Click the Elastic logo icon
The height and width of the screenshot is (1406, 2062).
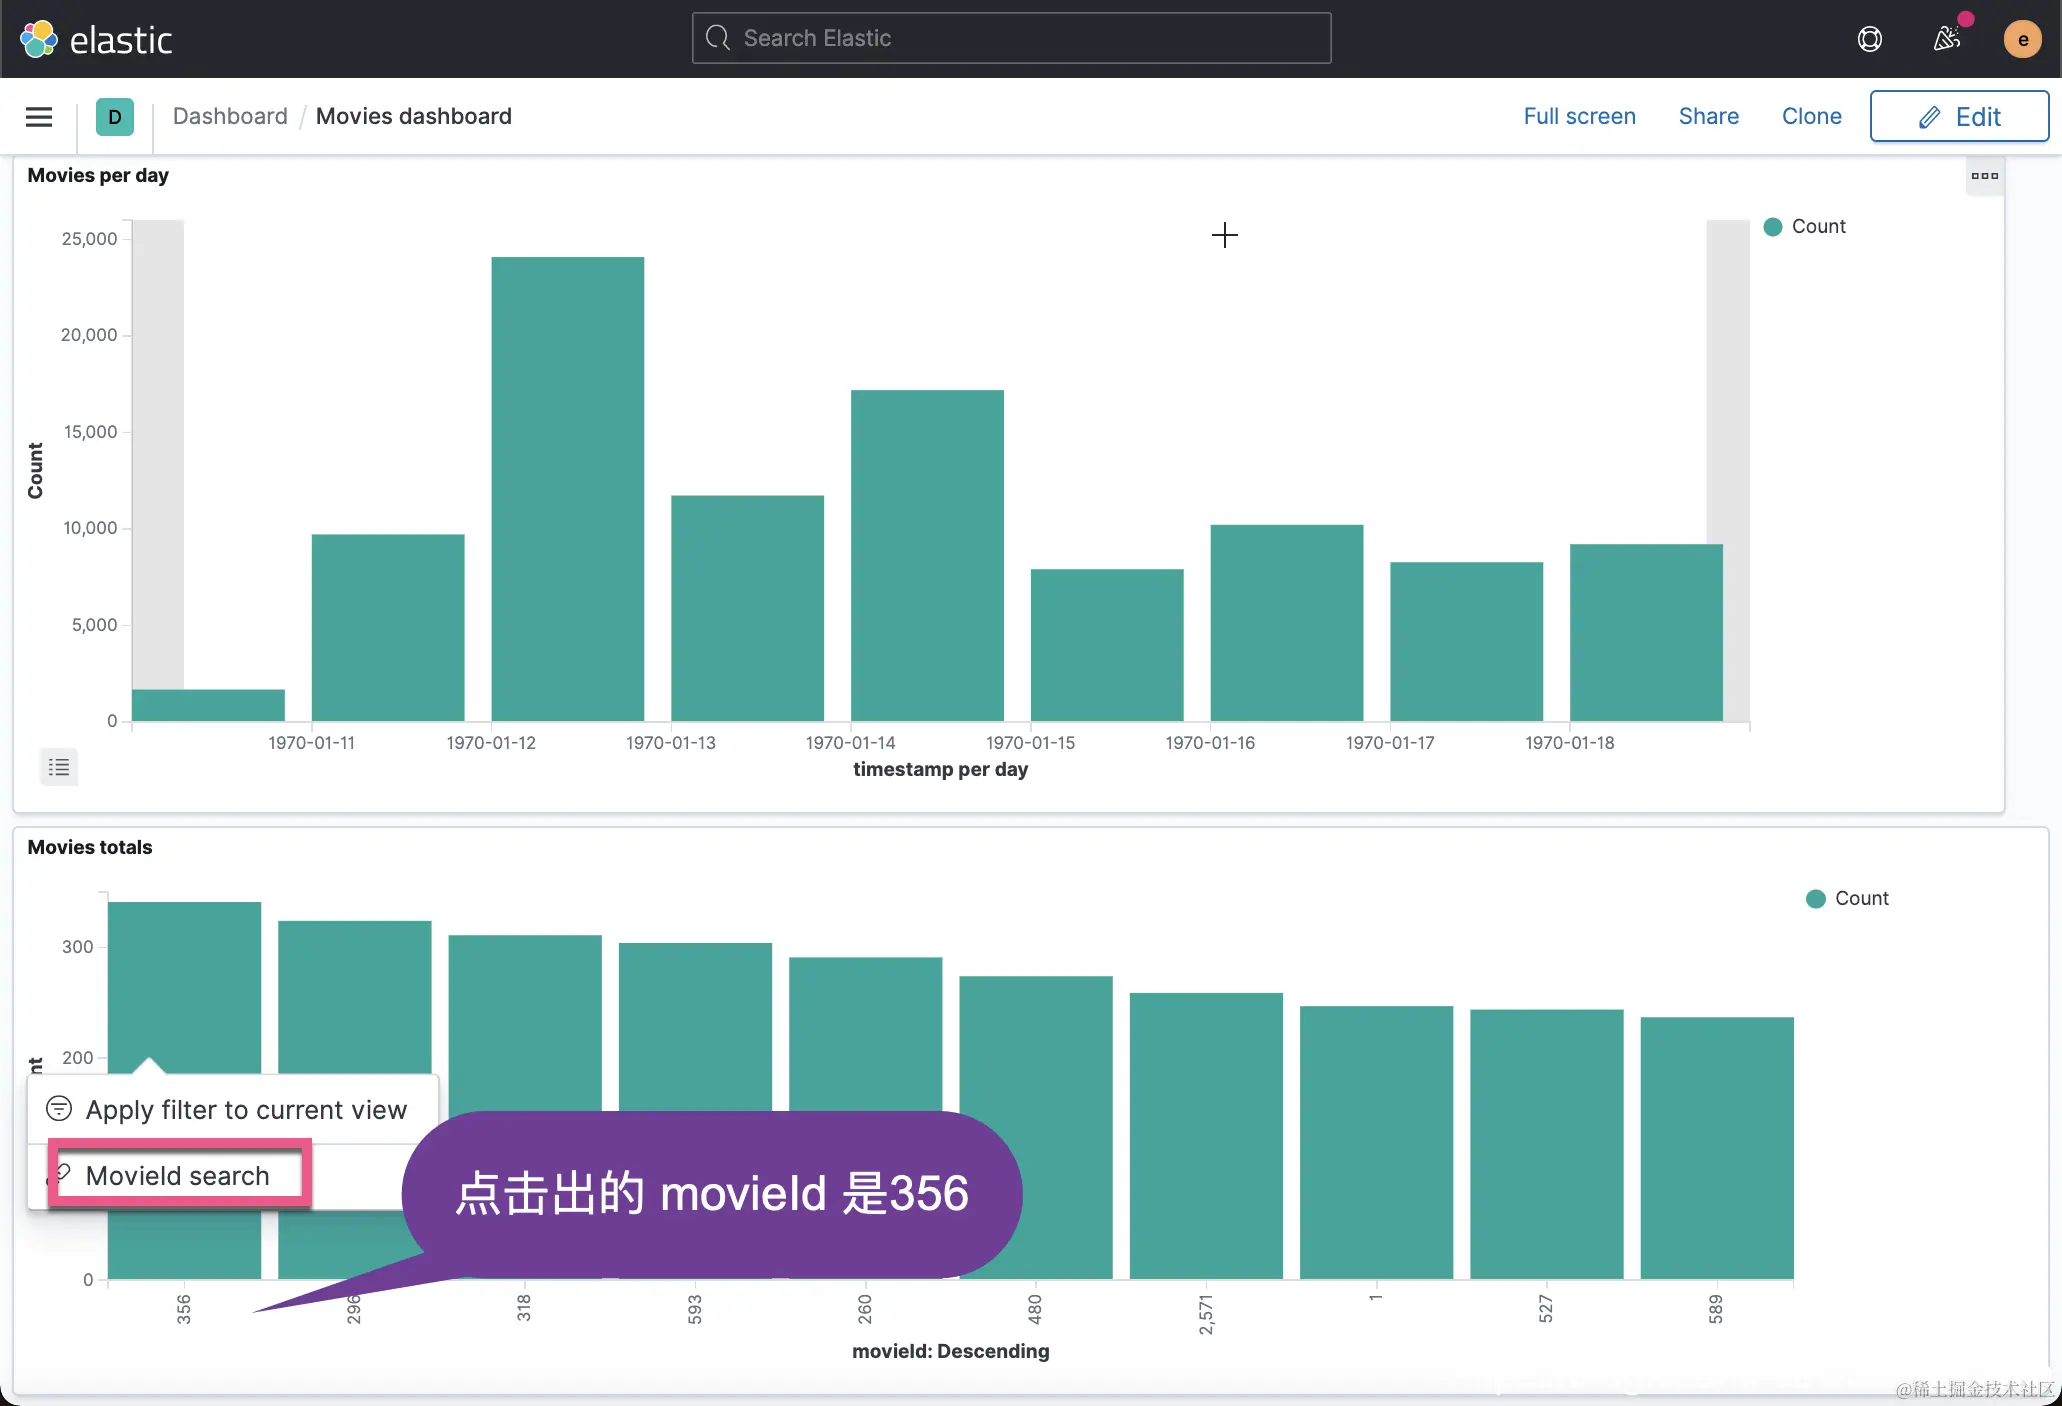(x=39, y=39)
